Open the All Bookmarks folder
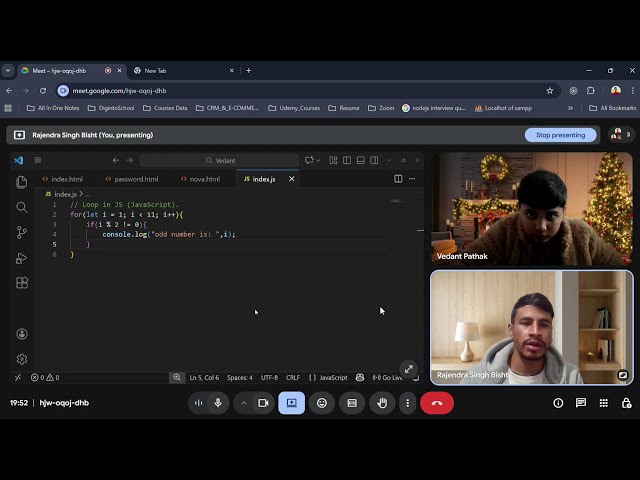 click(x=612, y=108)
